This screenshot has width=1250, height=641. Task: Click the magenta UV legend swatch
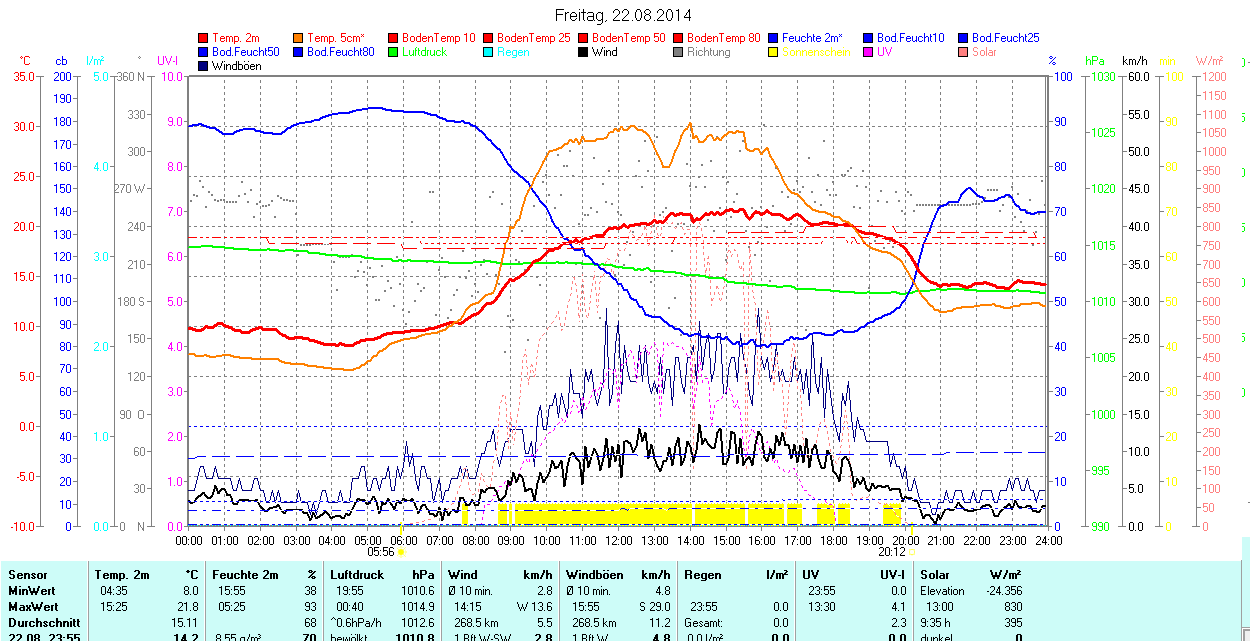pyautogui.click(x=868, y=52)
